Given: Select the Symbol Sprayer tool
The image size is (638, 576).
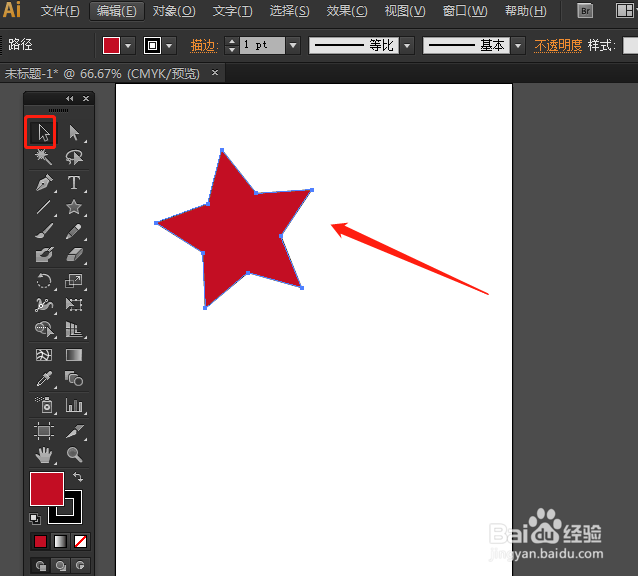Looking at the screenshot, I should (x=44, y=405).
